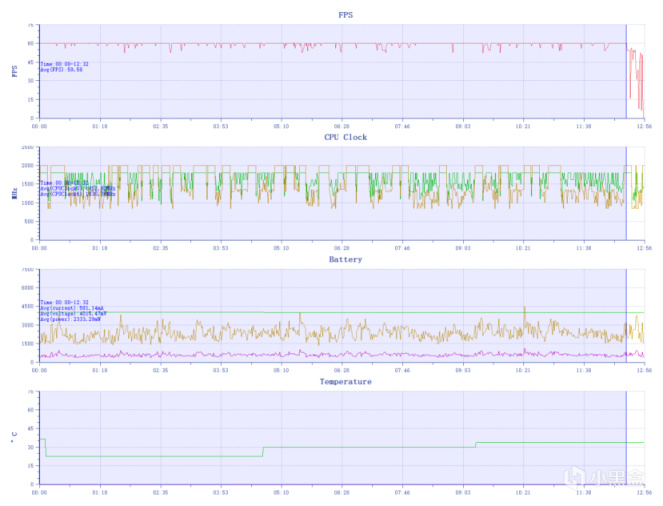Click the MHz axis label of CPU Clock
Screen dimensions: 663x506
[15, 194]
